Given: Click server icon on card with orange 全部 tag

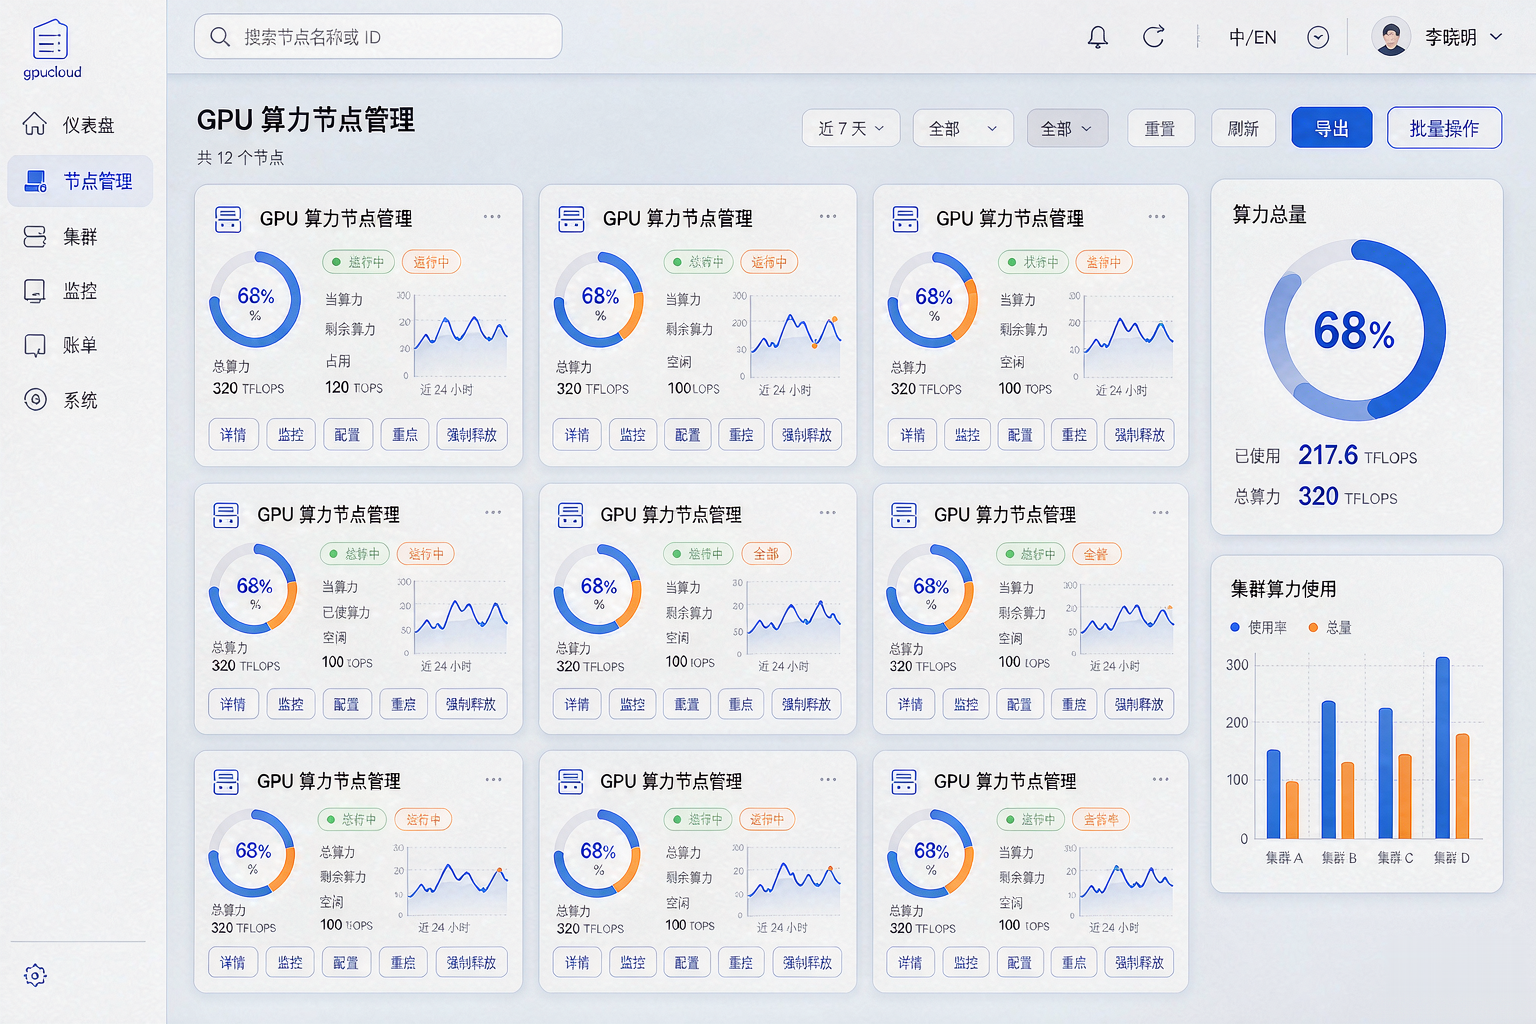Looking at the screenshot, I should [x=571, y=515].
